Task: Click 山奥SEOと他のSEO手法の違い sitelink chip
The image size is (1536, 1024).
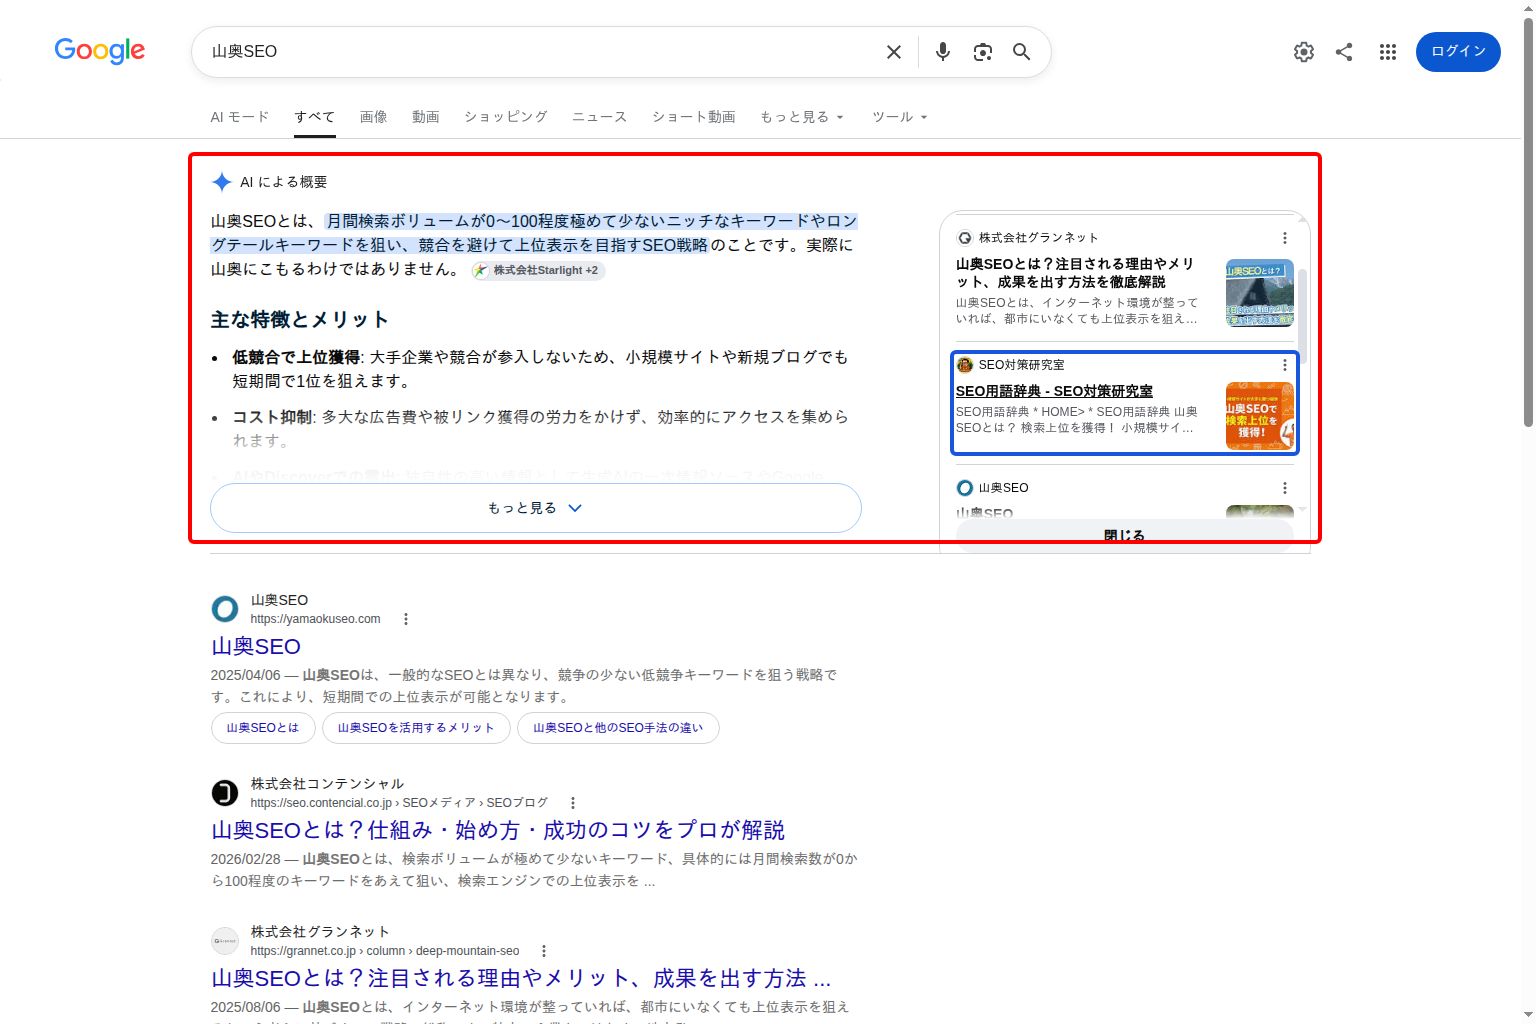Action: click(x=618, y=728)
